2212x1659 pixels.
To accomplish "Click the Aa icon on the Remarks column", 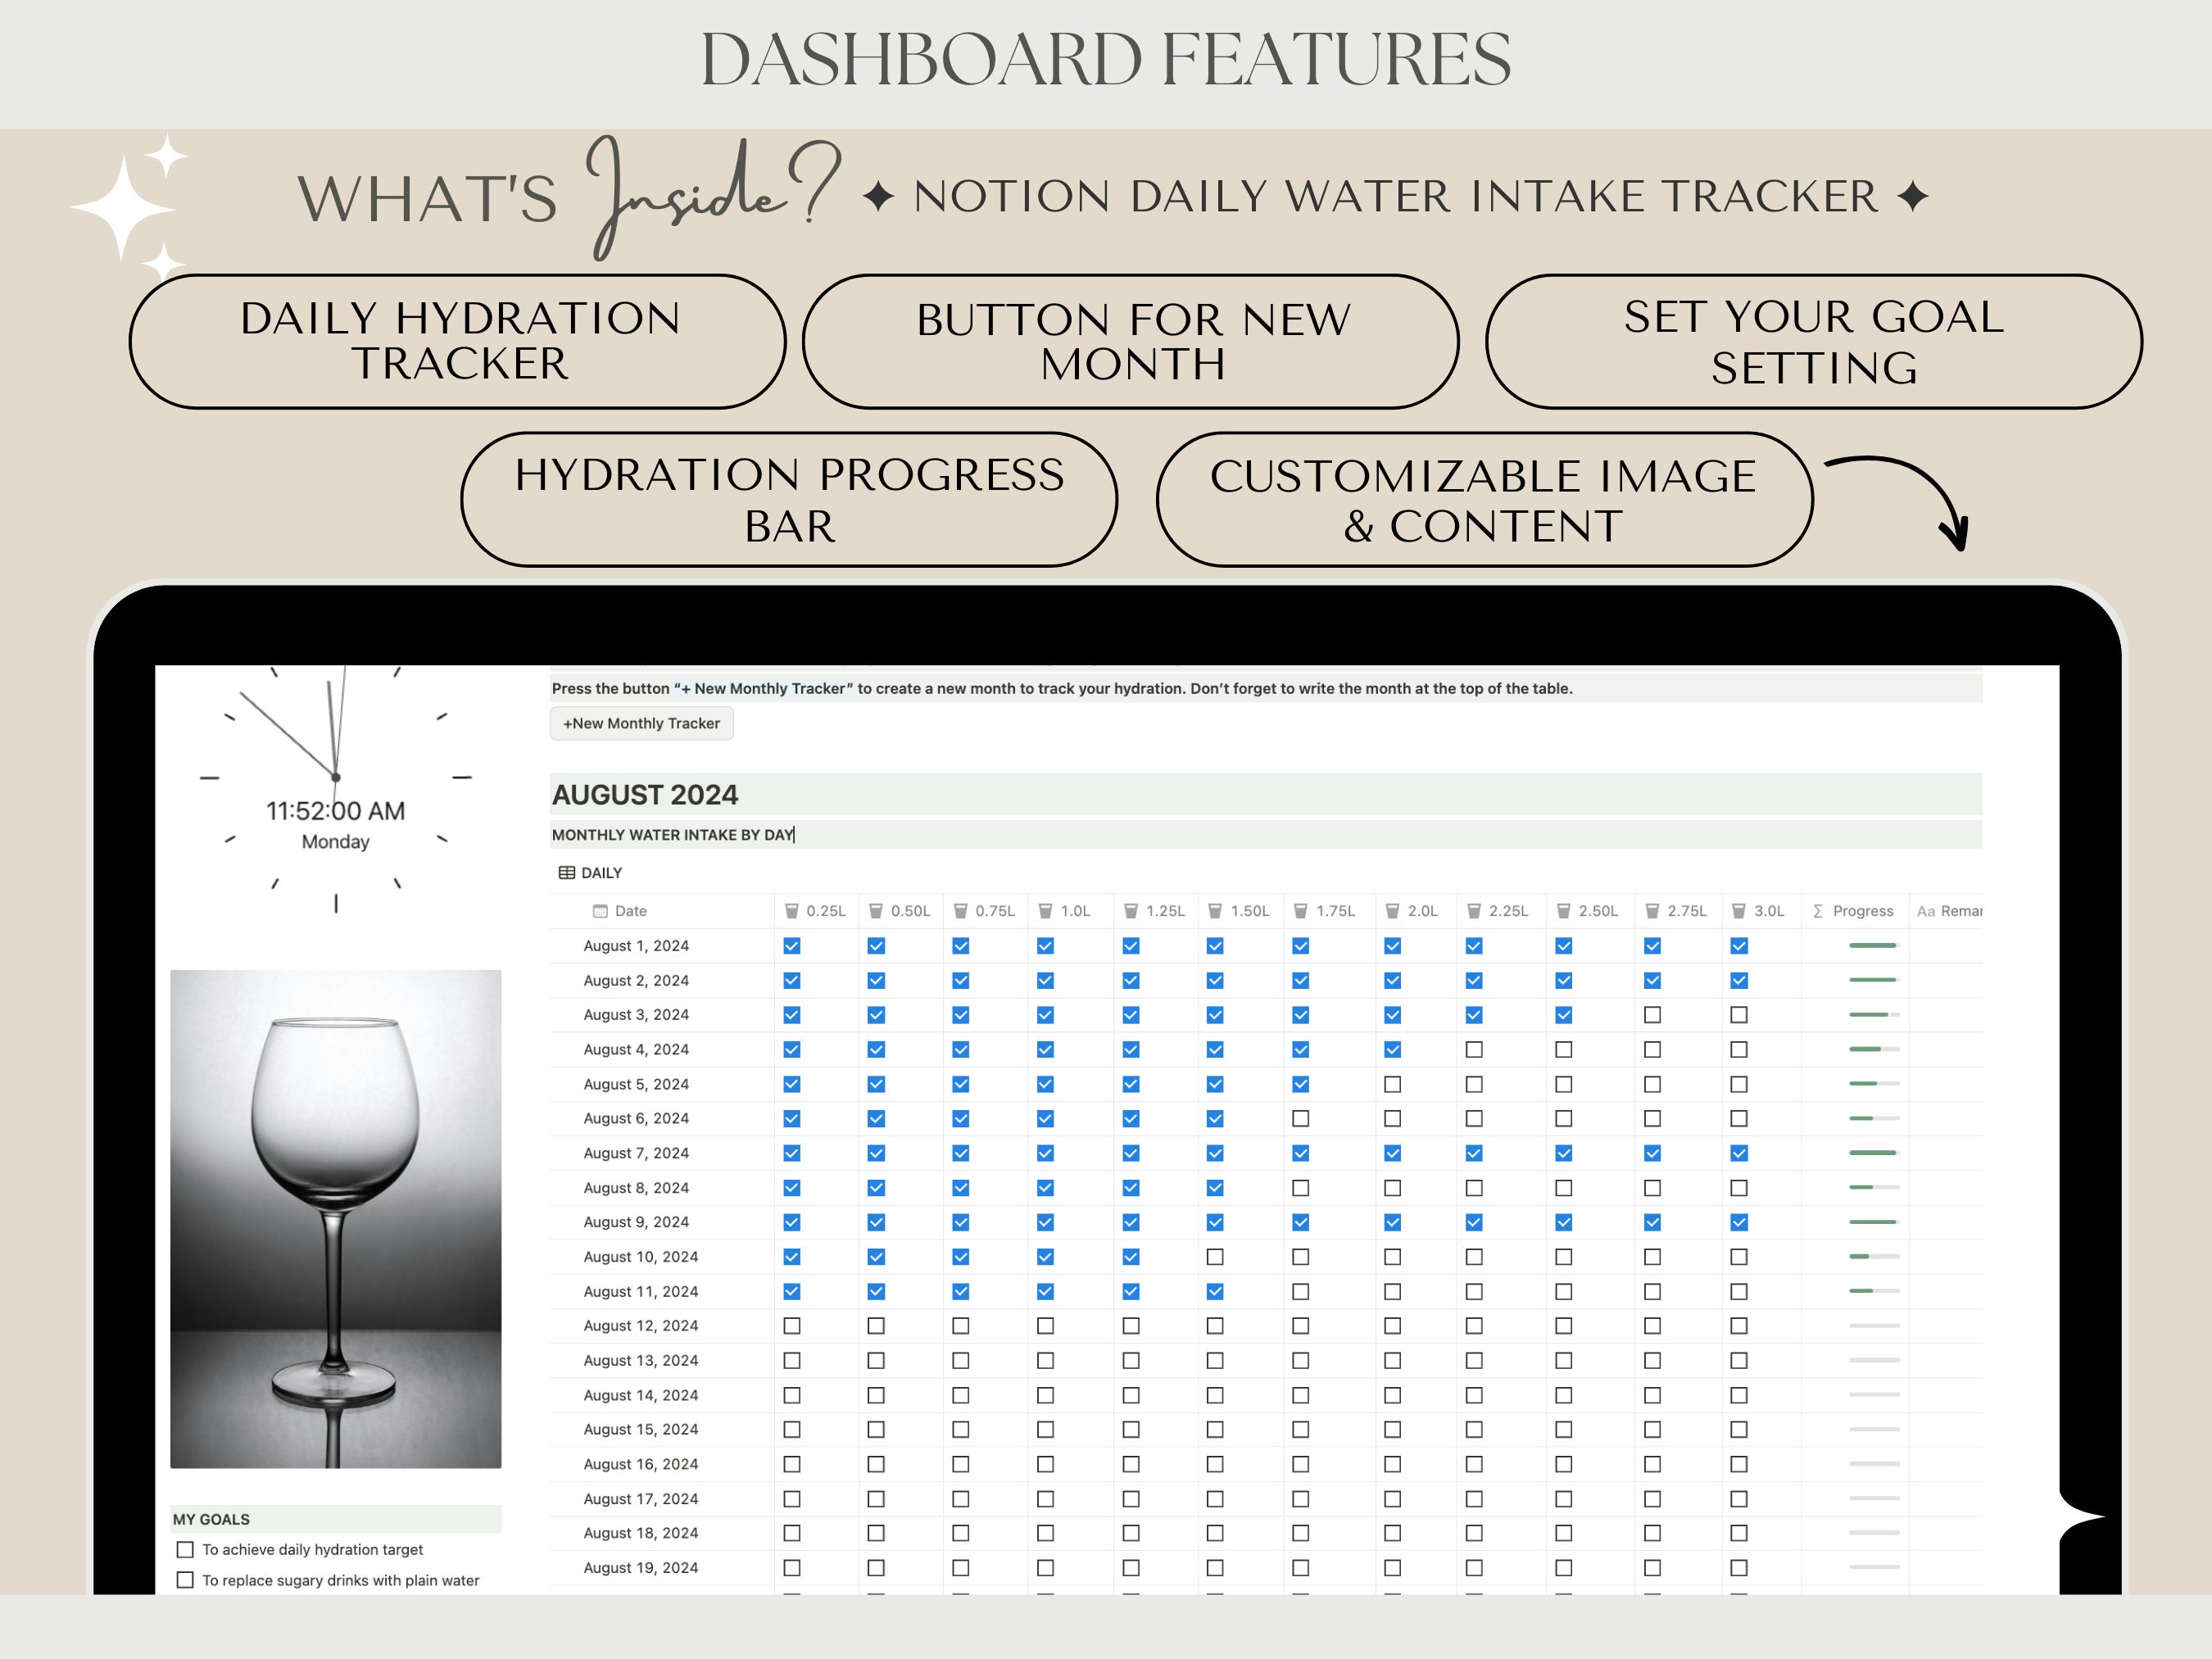I will point(1925,911).
